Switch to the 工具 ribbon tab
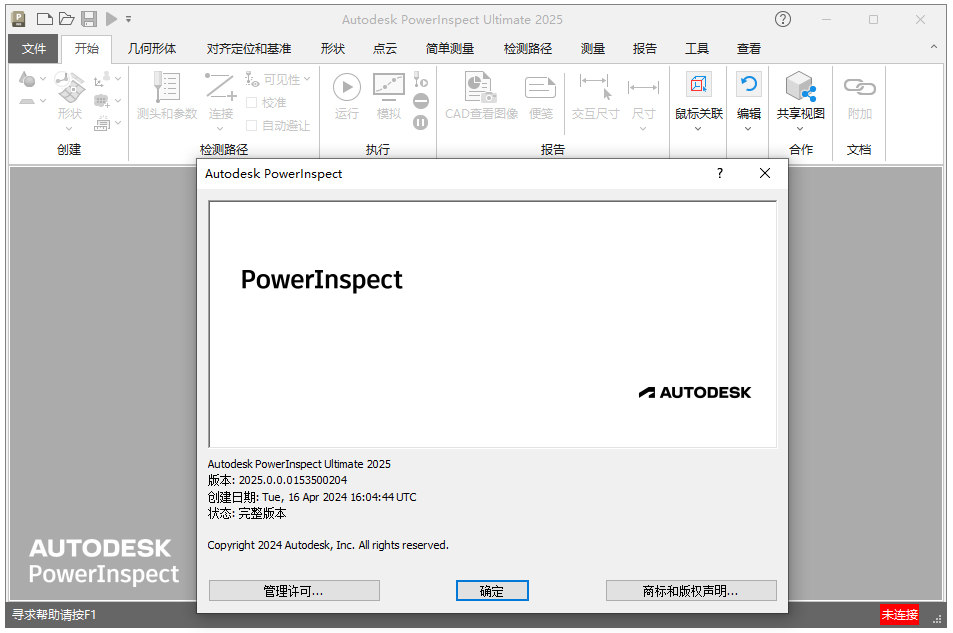Viewport: 953px width, 633px height. click(x=697, y=49)
